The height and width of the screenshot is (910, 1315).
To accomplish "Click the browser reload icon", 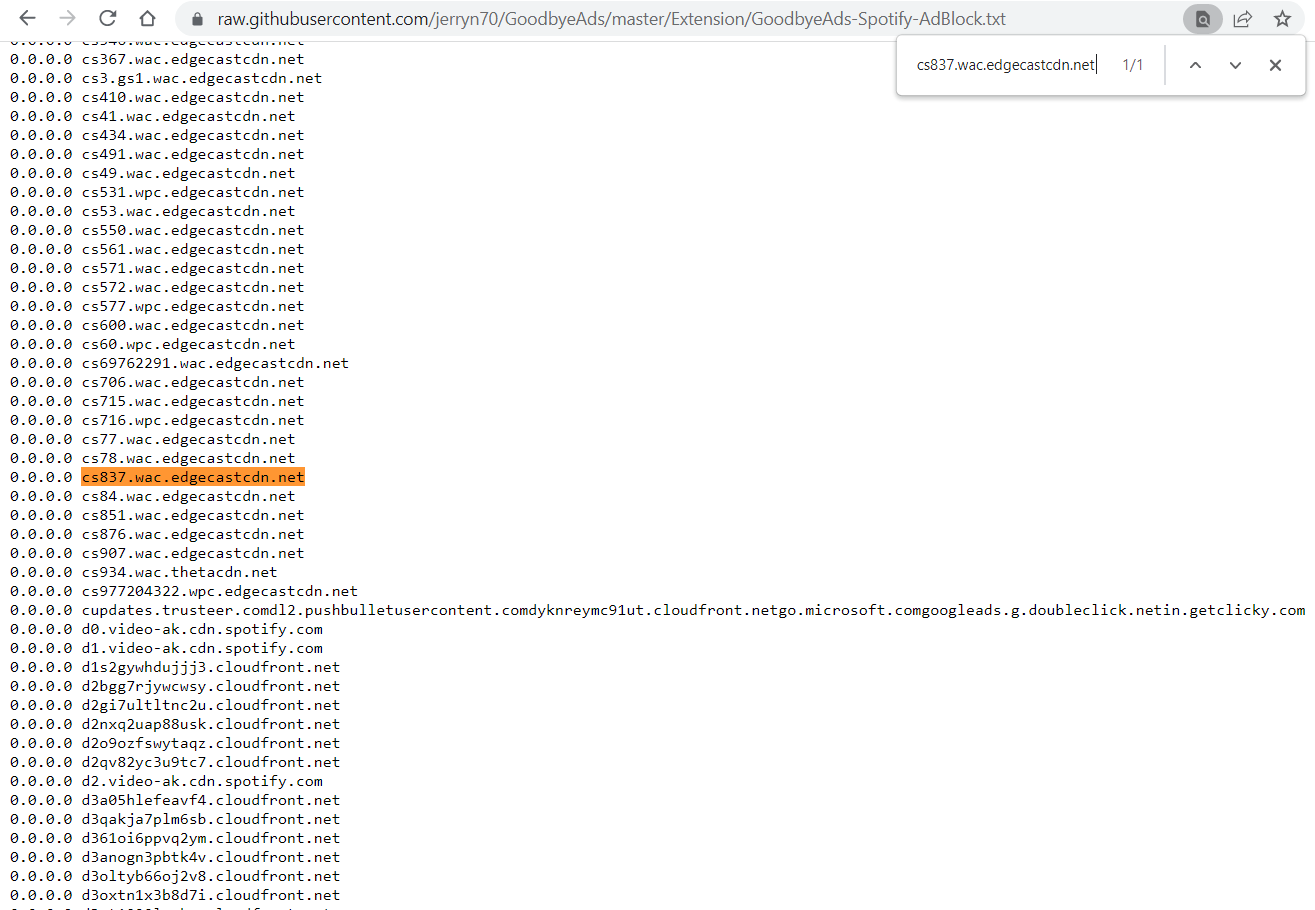I will point(108,18).
